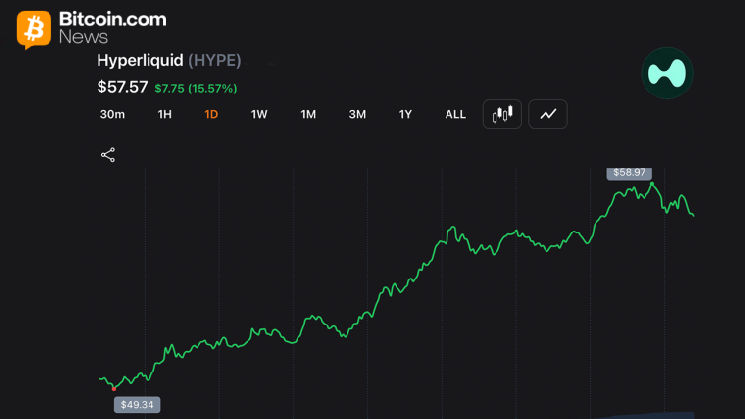This screenshot has height=419, width=745.
Task: Select the 1Y timeframe
Action: tap(405, 114)
